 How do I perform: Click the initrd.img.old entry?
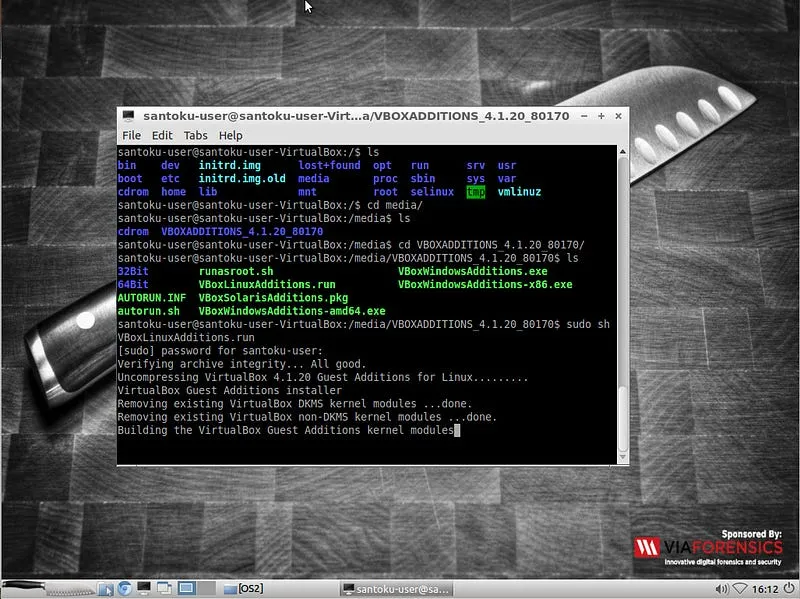point(242,179)
